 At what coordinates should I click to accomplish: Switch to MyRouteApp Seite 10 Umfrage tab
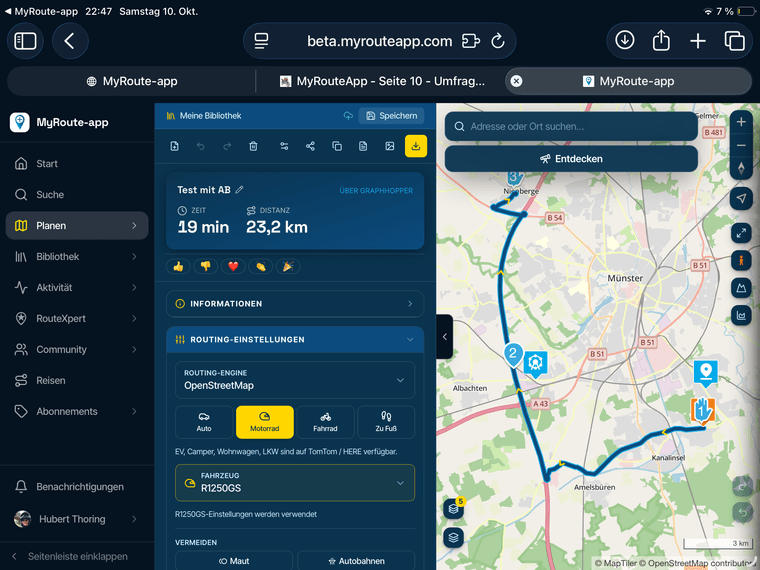point(382,81)
